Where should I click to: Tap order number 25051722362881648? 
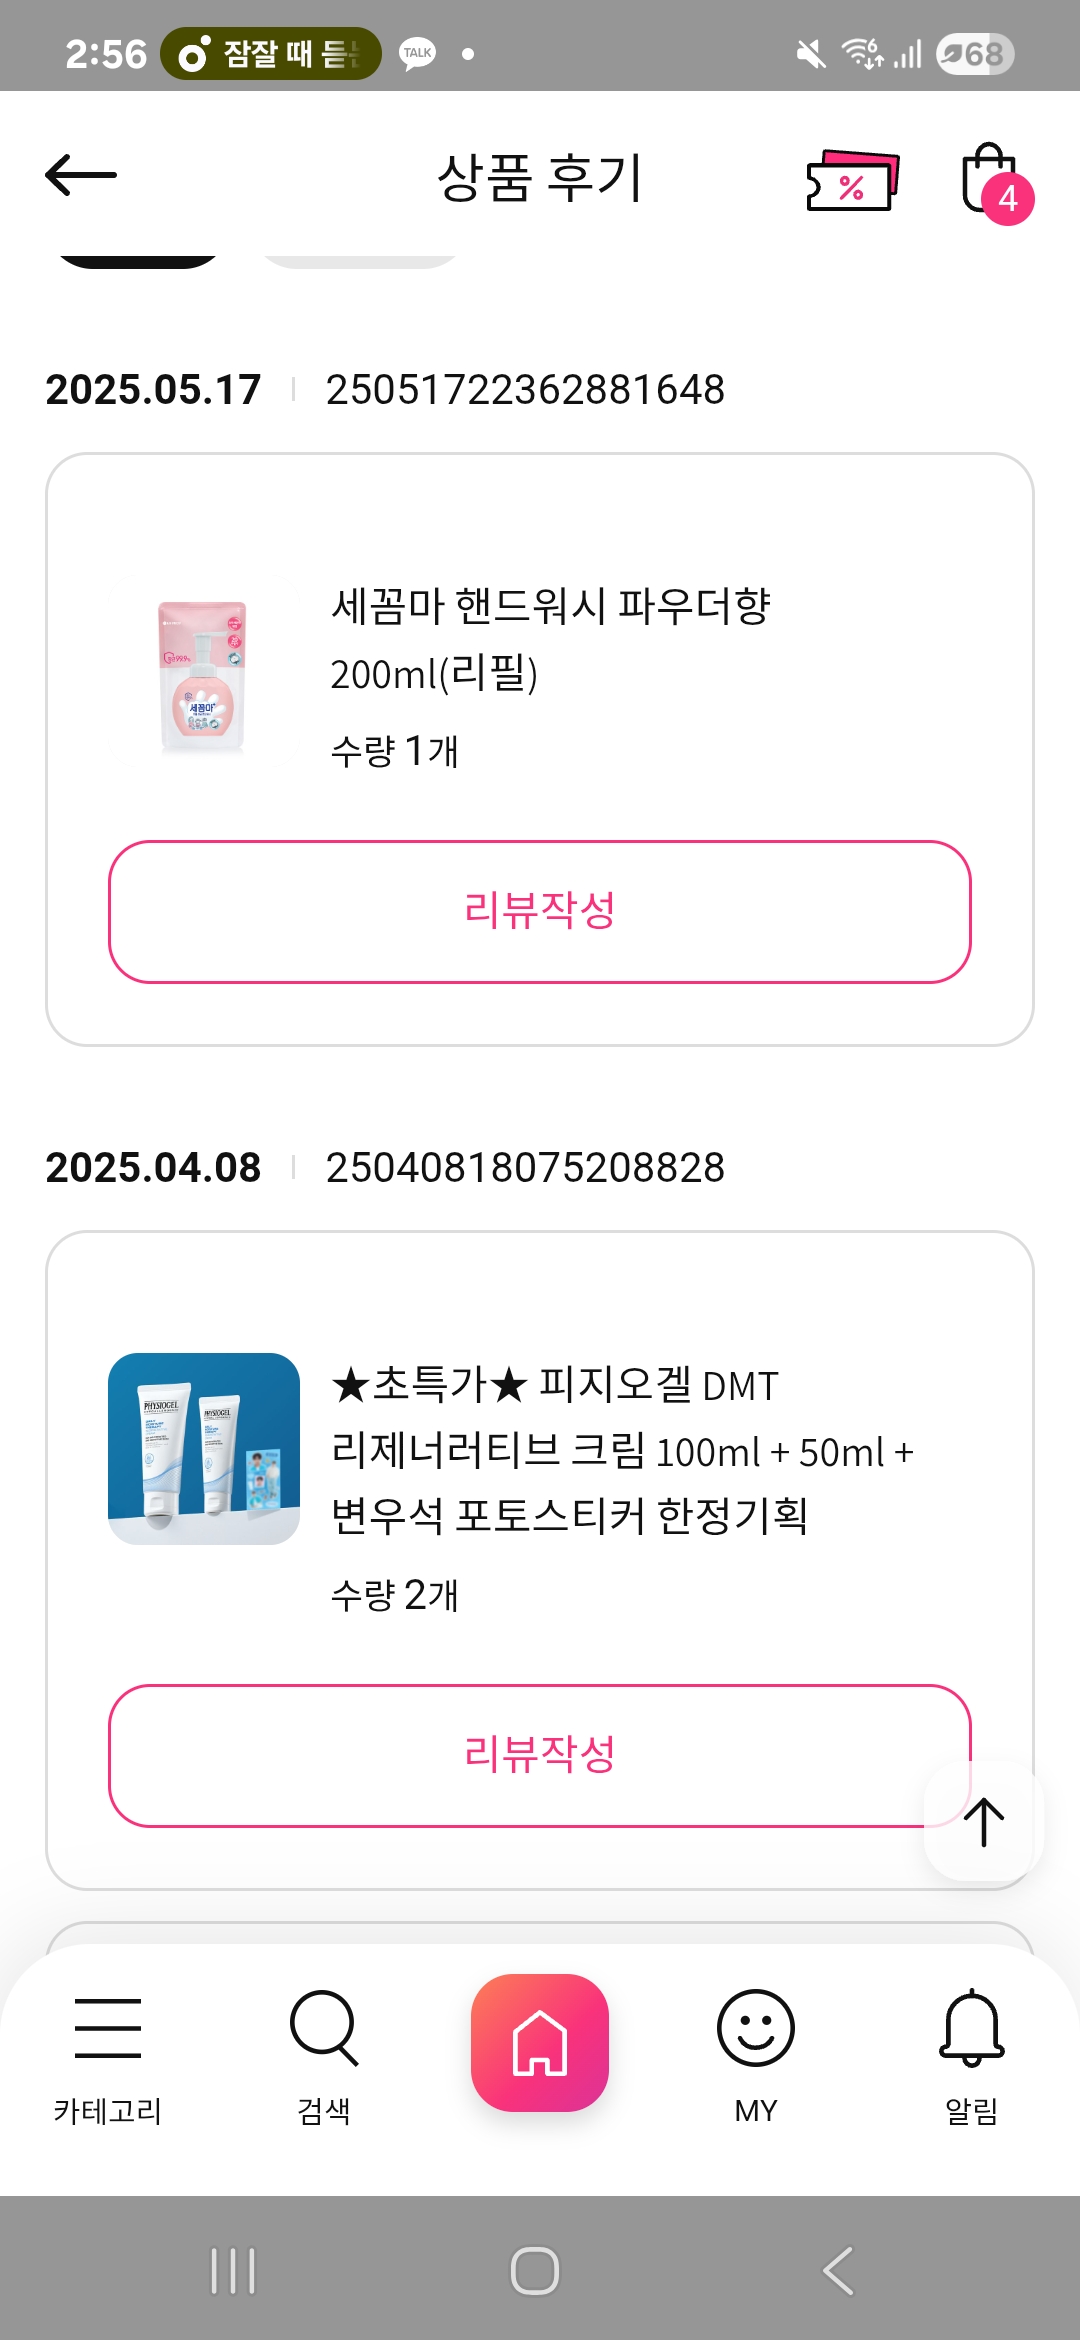click(x=525, y=390)
